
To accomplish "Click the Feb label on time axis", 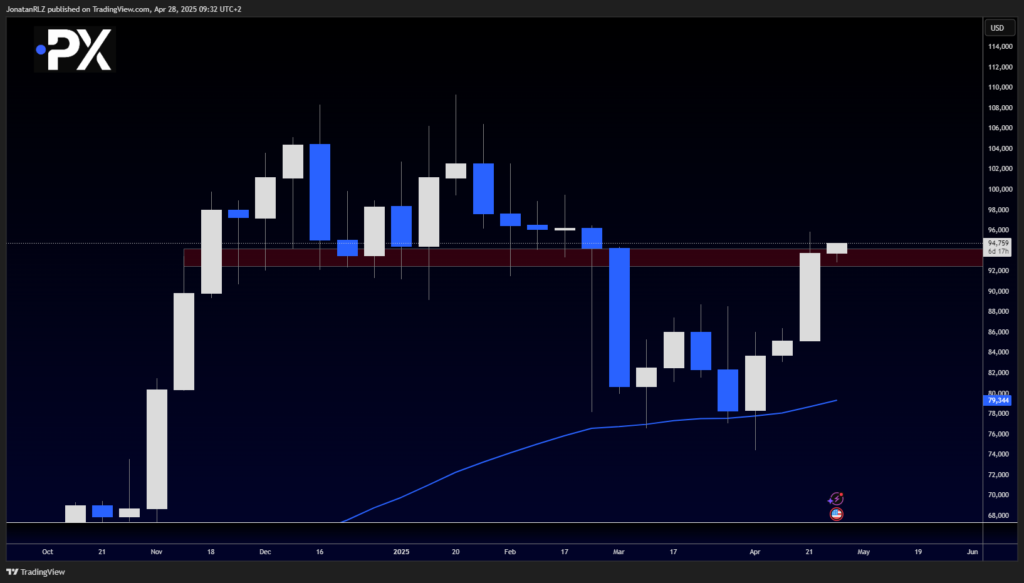I will [x=510, y=552].
